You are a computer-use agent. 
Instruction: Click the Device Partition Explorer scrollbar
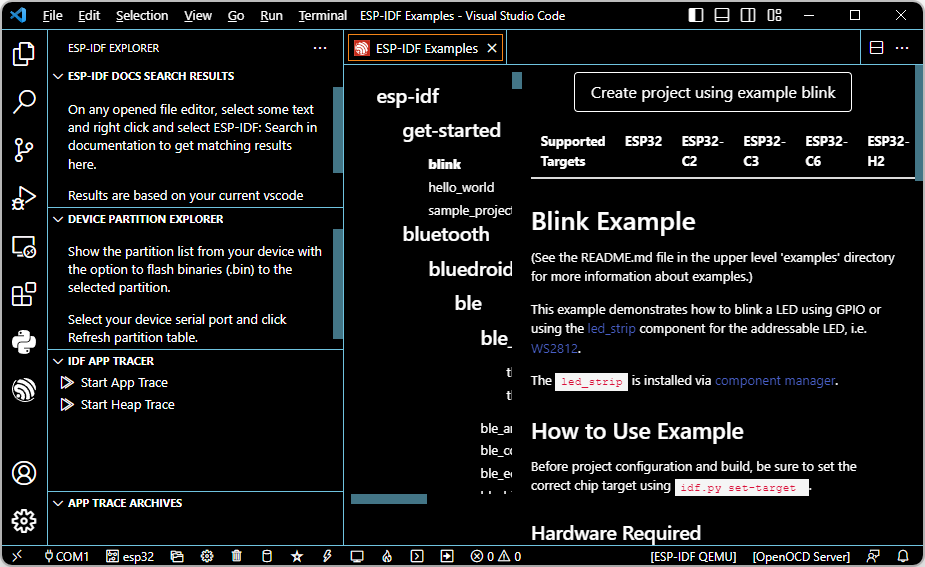pyautogui.click(x=338, y=284)
